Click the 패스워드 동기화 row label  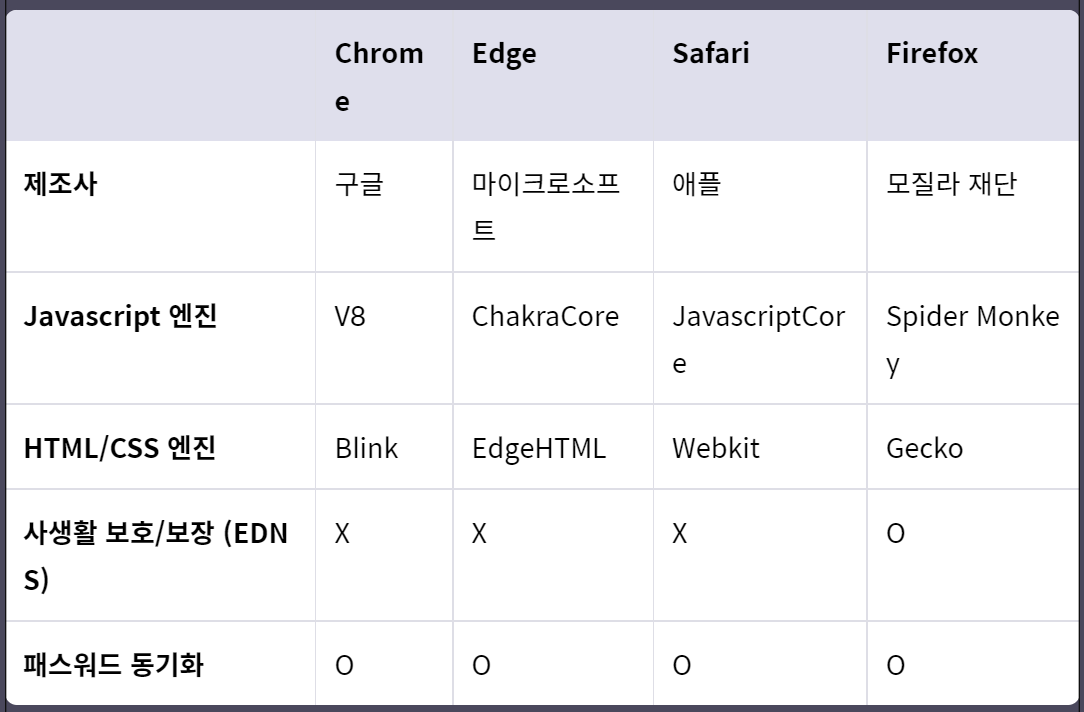113,665
